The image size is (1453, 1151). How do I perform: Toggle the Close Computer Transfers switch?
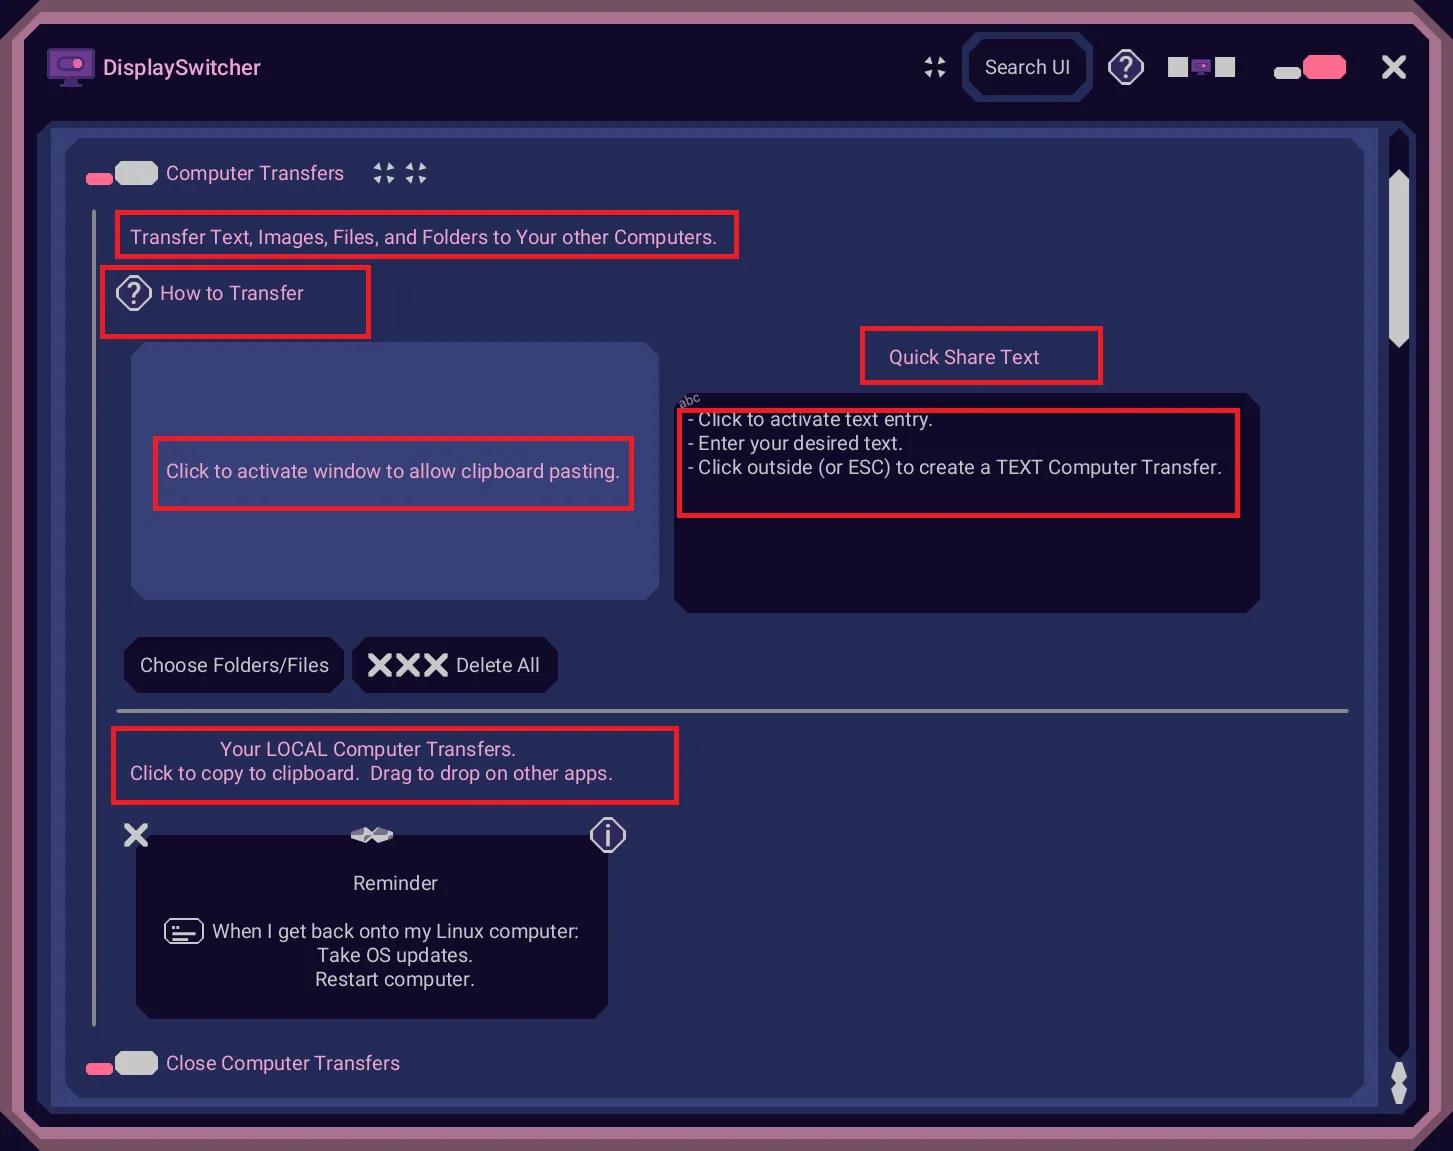[x=122, y=1064]
